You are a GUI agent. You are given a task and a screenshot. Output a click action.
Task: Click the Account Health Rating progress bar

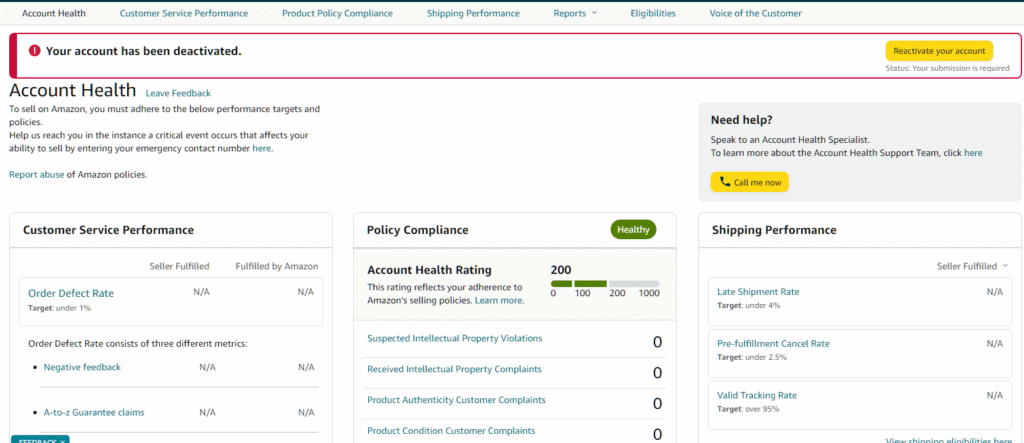tap(604, 284)
